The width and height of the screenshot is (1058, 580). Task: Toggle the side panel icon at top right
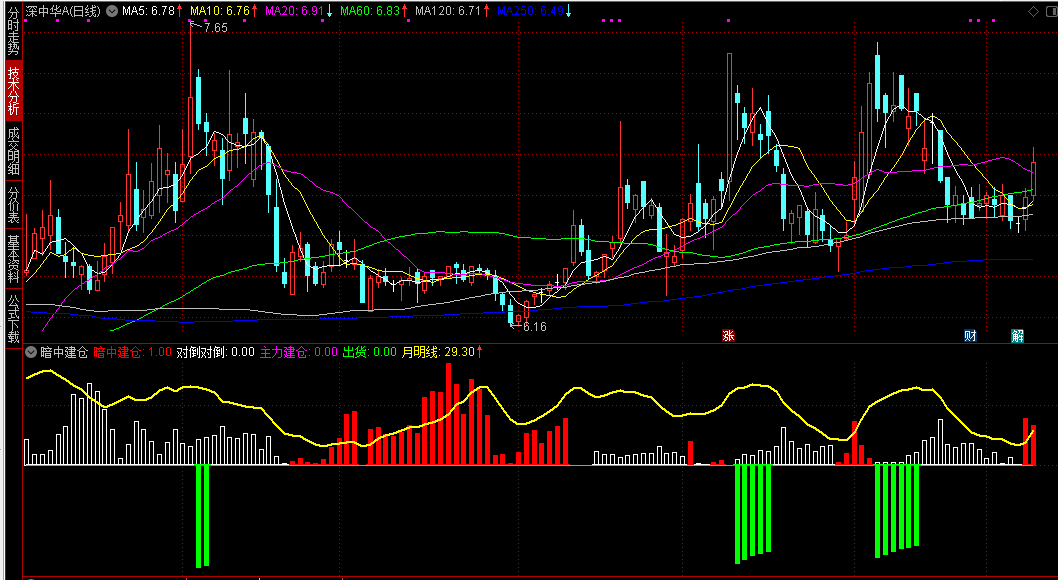(x=1051, y=11)
